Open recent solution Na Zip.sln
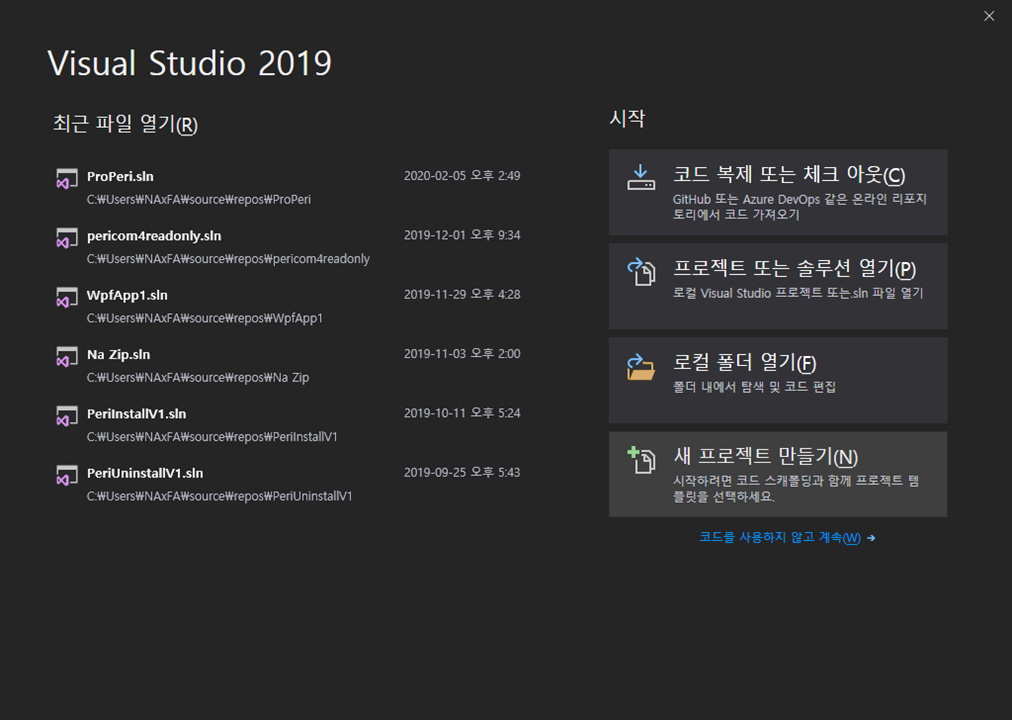 [x=288, y=365]
